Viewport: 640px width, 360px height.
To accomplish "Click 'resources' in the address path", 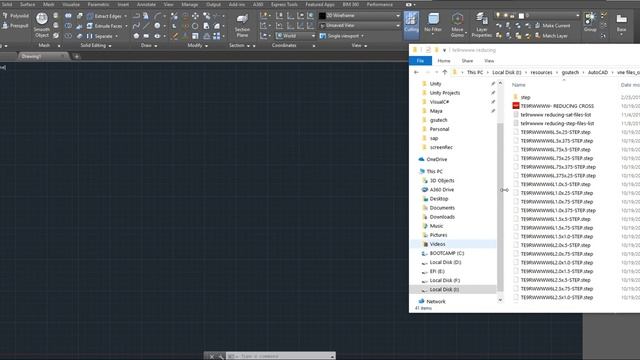I will point(541,72).
